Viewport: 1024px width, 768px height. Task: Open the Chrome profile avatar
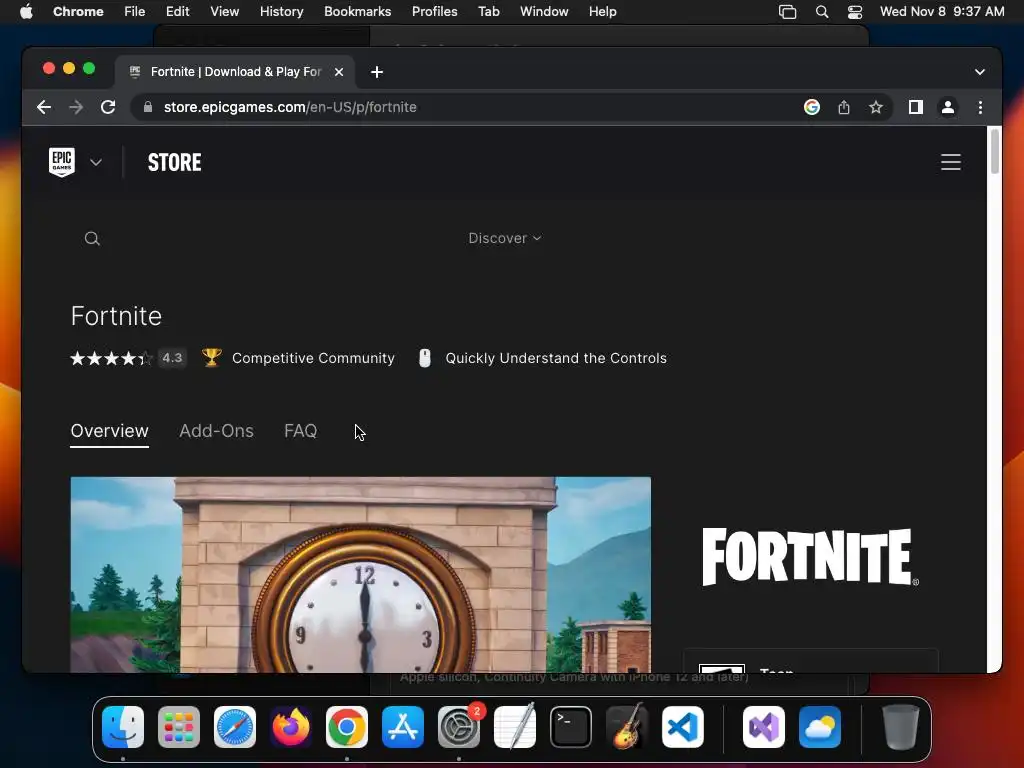pos(948,107)
